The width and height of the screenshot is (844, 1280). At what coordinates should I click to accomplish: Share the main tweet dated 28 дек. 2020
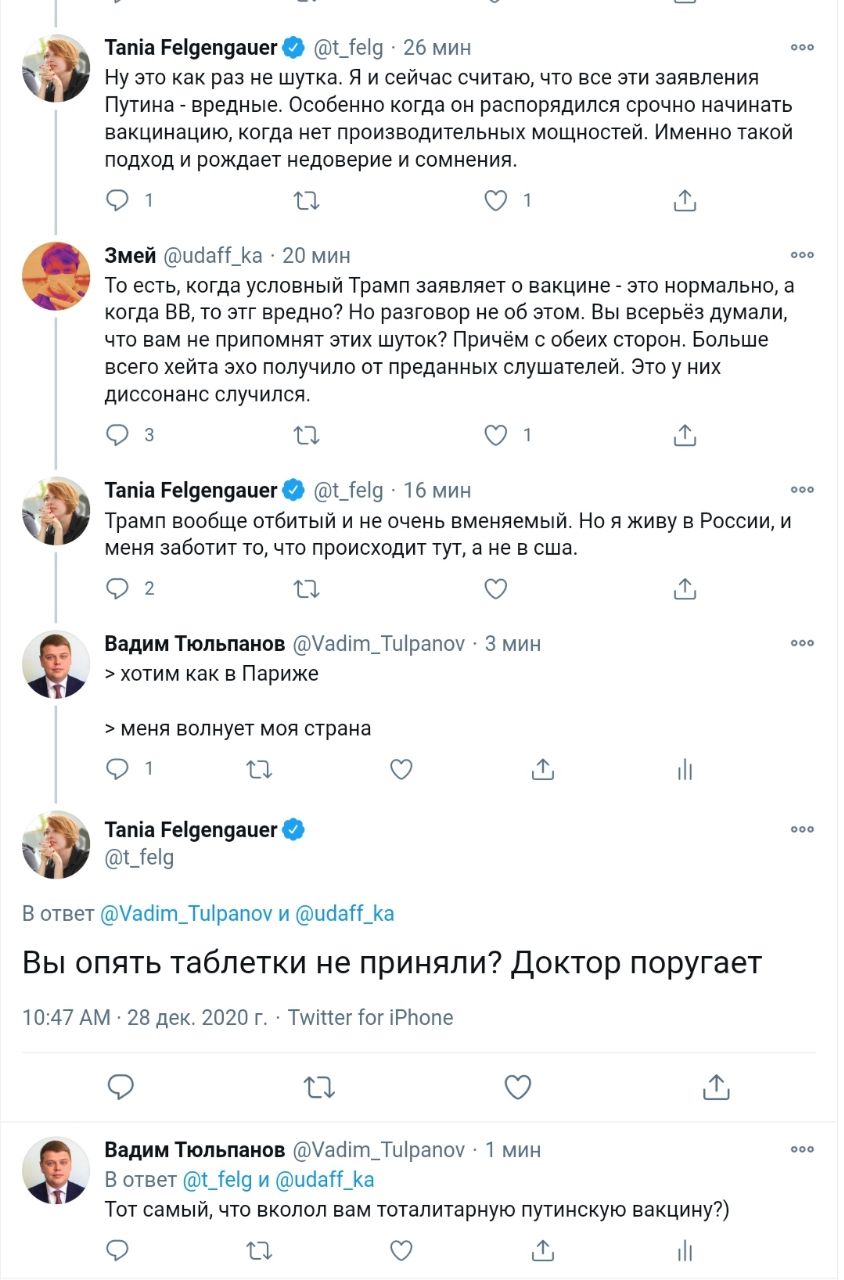715,1087
